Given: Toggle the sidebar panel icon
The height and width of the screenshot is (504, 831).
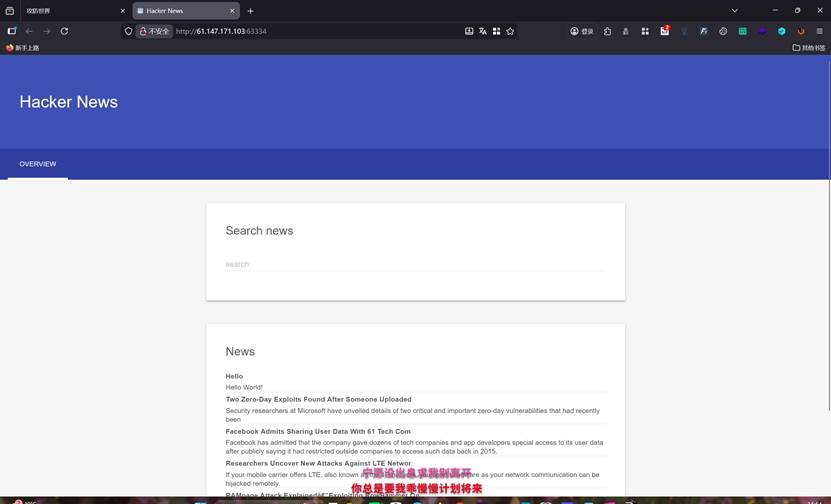Looking at the screenshot, I should 12,31.
